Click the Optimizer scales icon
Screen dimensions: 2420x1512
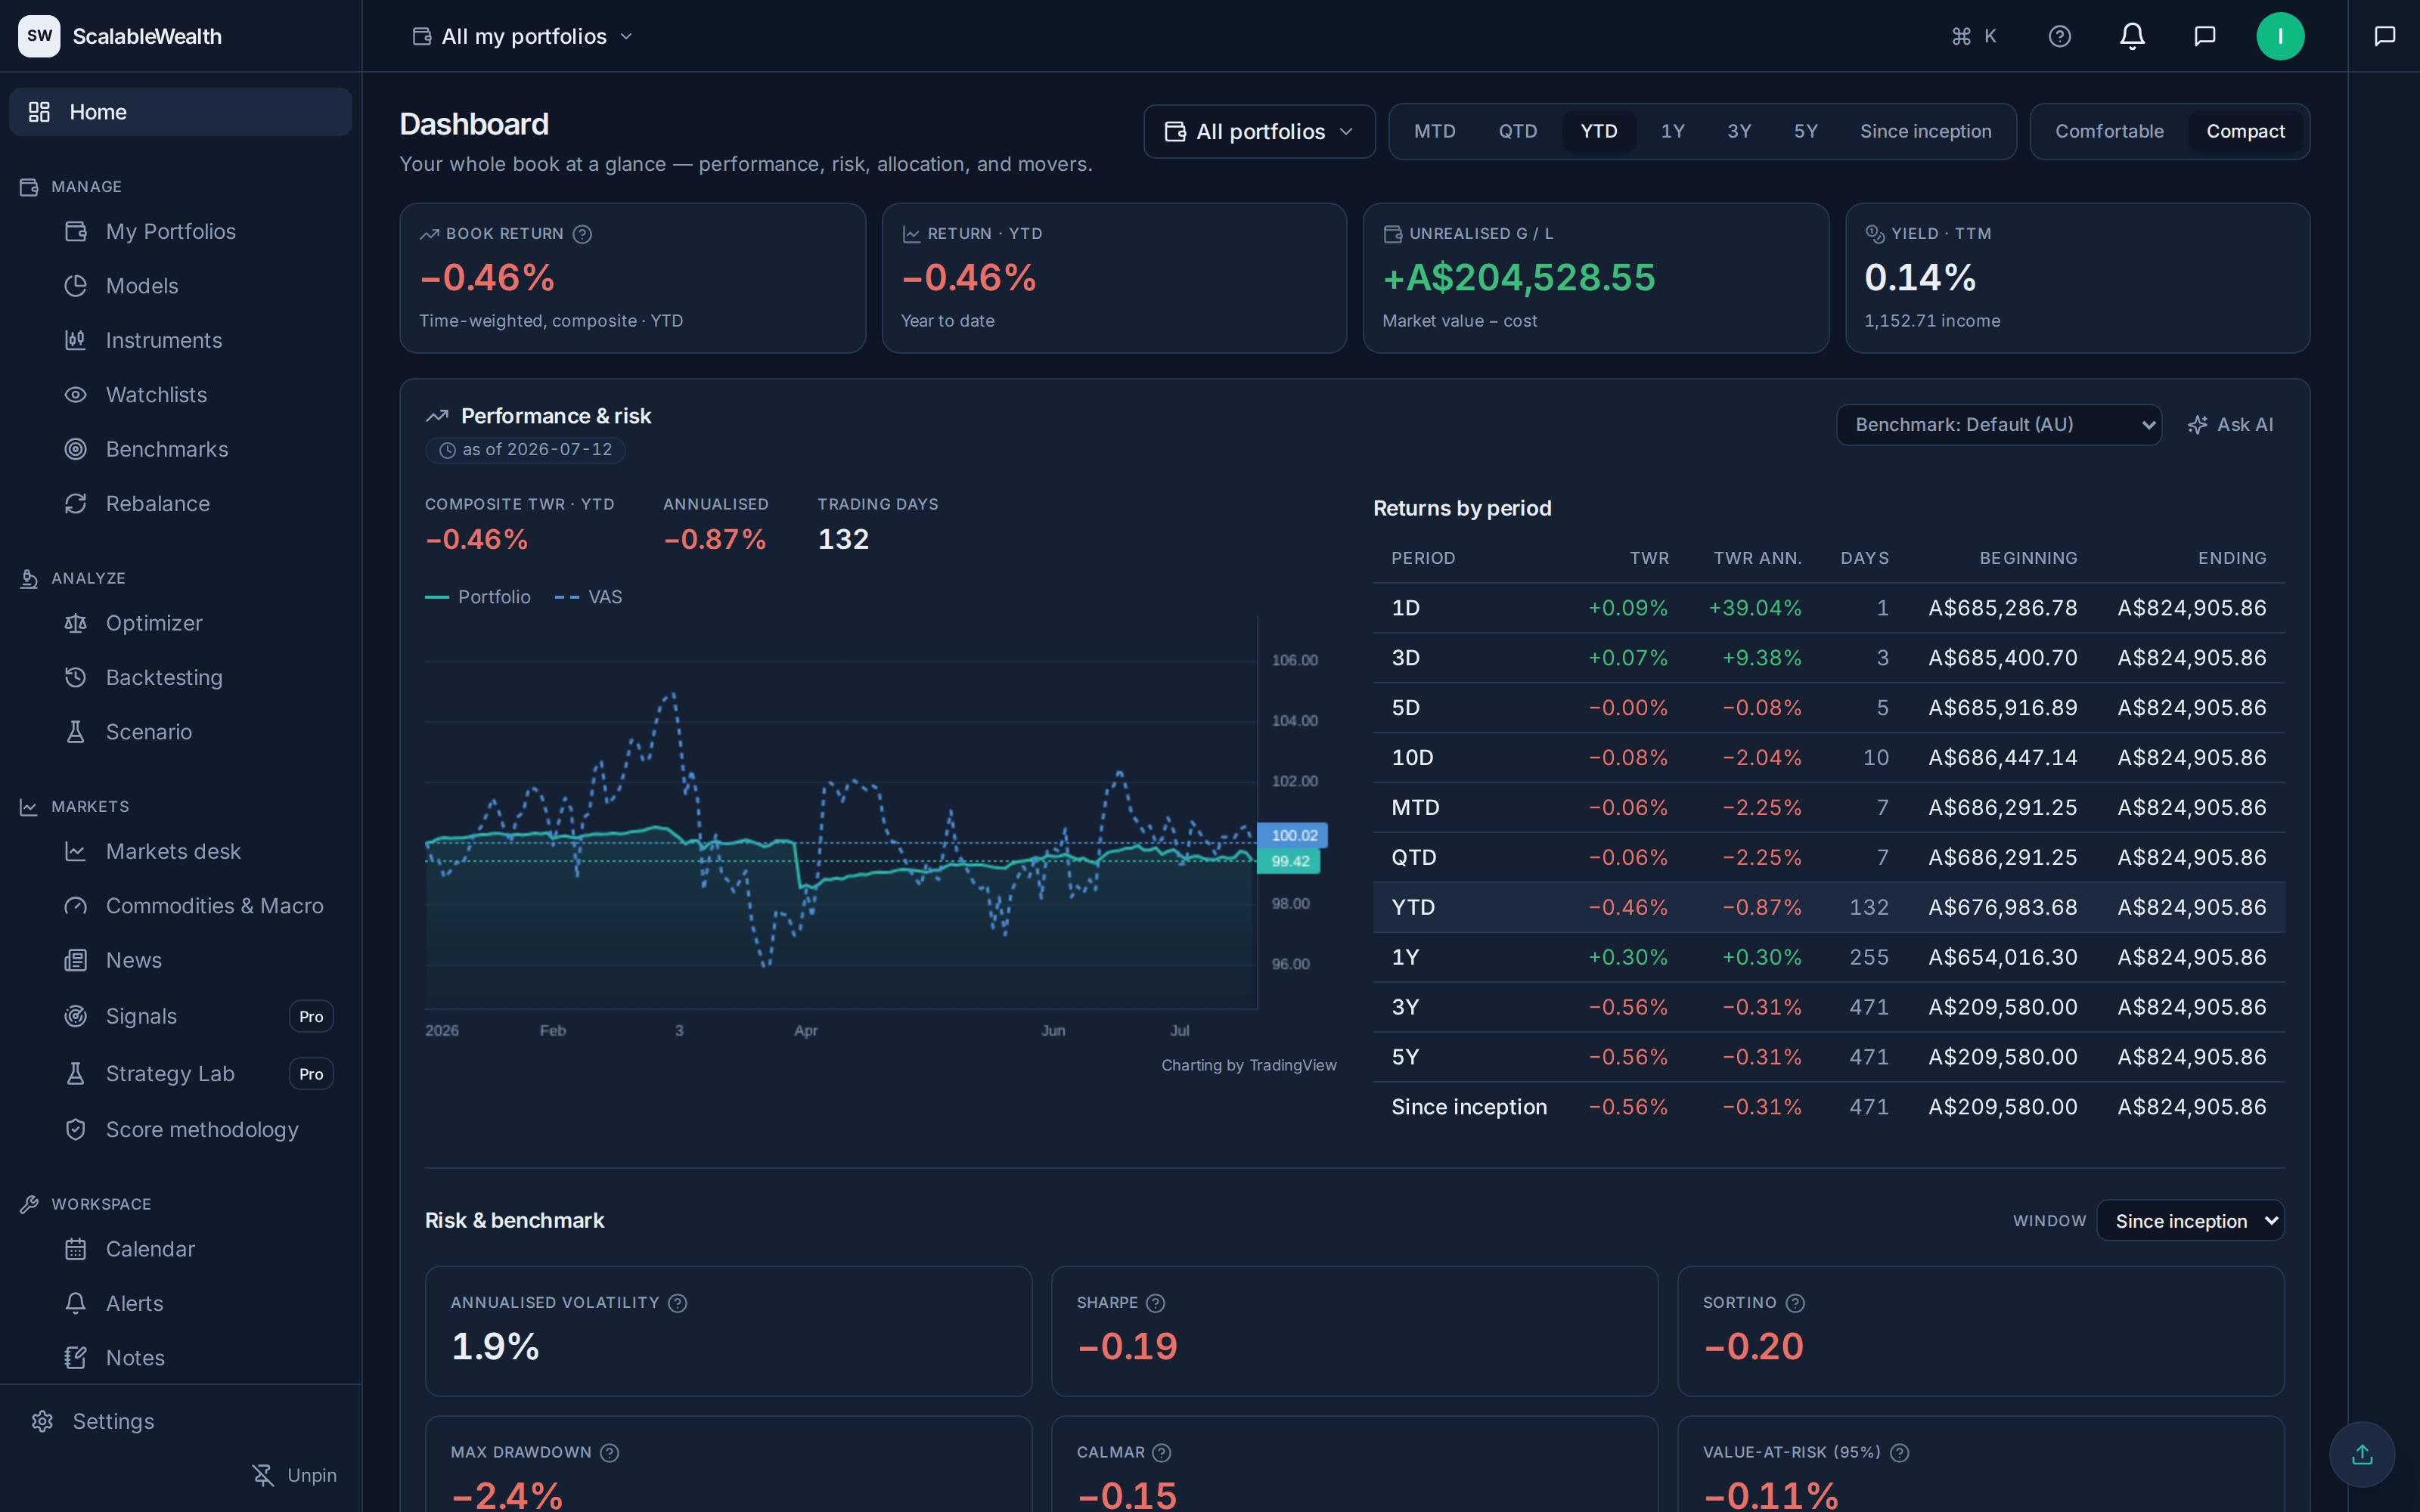point(76,623)
